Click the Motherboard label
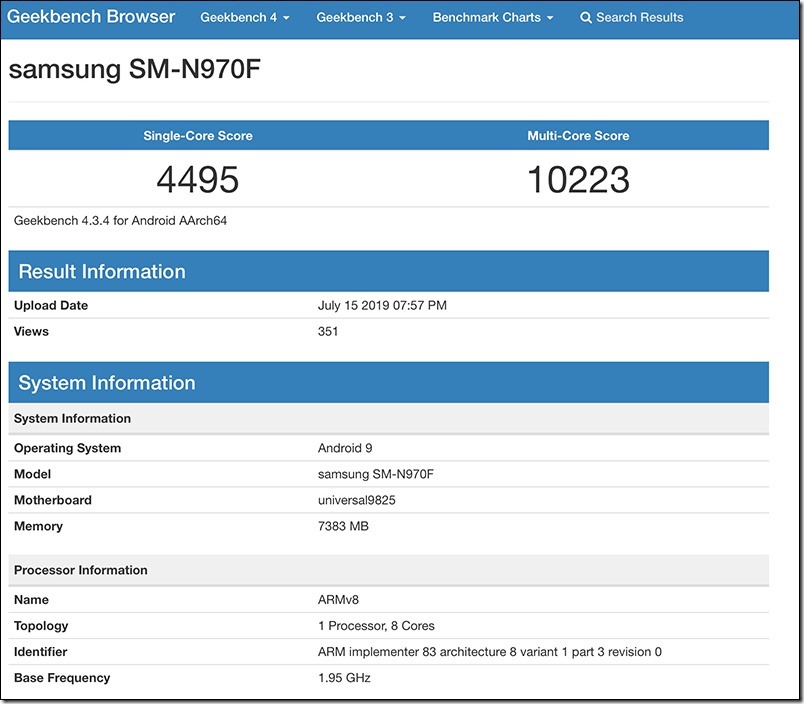This screenshot has height=704, width=804. (53, 500)
